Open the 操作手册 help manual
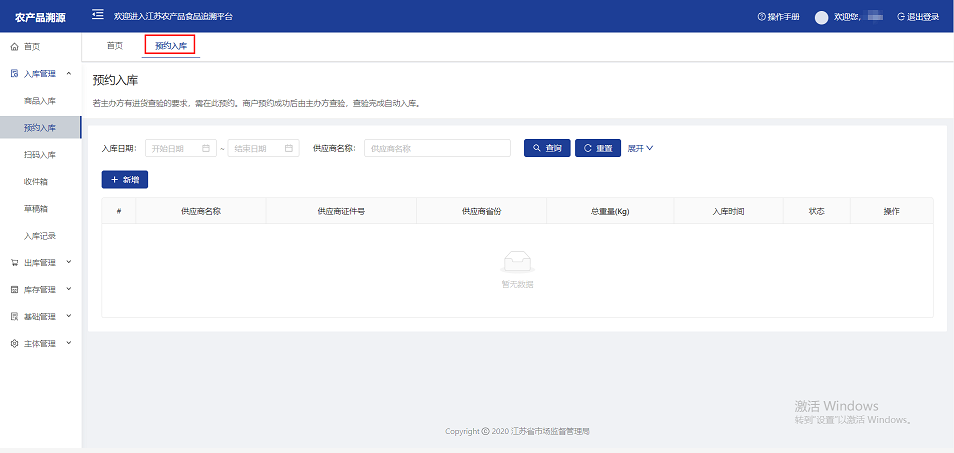 click(x=778, y=17)
